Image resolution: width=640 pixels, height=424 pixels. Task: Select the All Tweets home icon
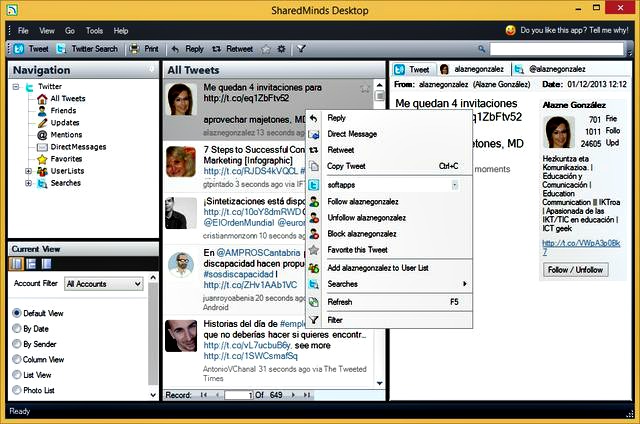42,99
